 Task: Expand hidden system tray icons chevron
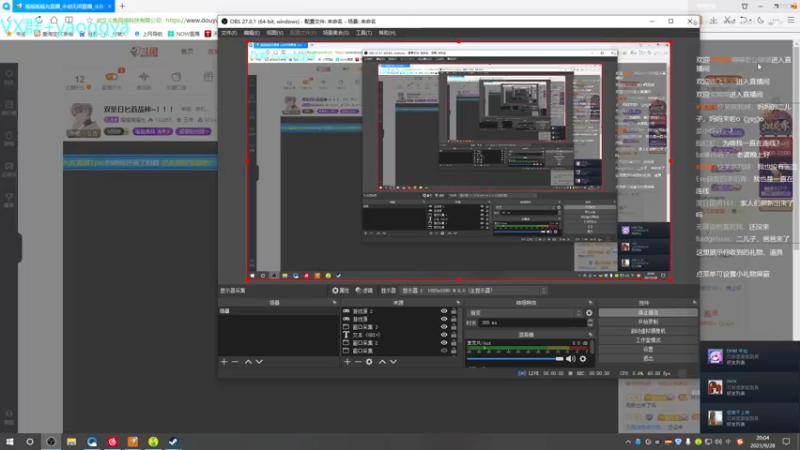click(x=628, y=442)
